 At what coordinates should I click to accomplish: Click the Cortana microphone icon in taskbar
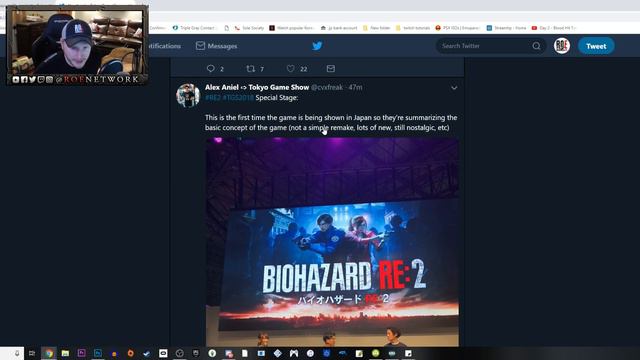(x=17, y=353)
